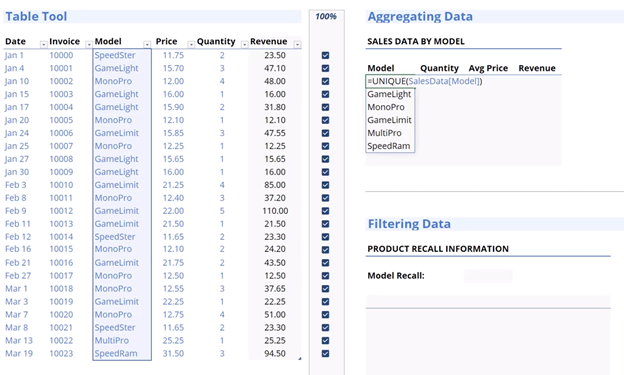
Task: Open the Invoice column filter dropdown
Action: 89,45
